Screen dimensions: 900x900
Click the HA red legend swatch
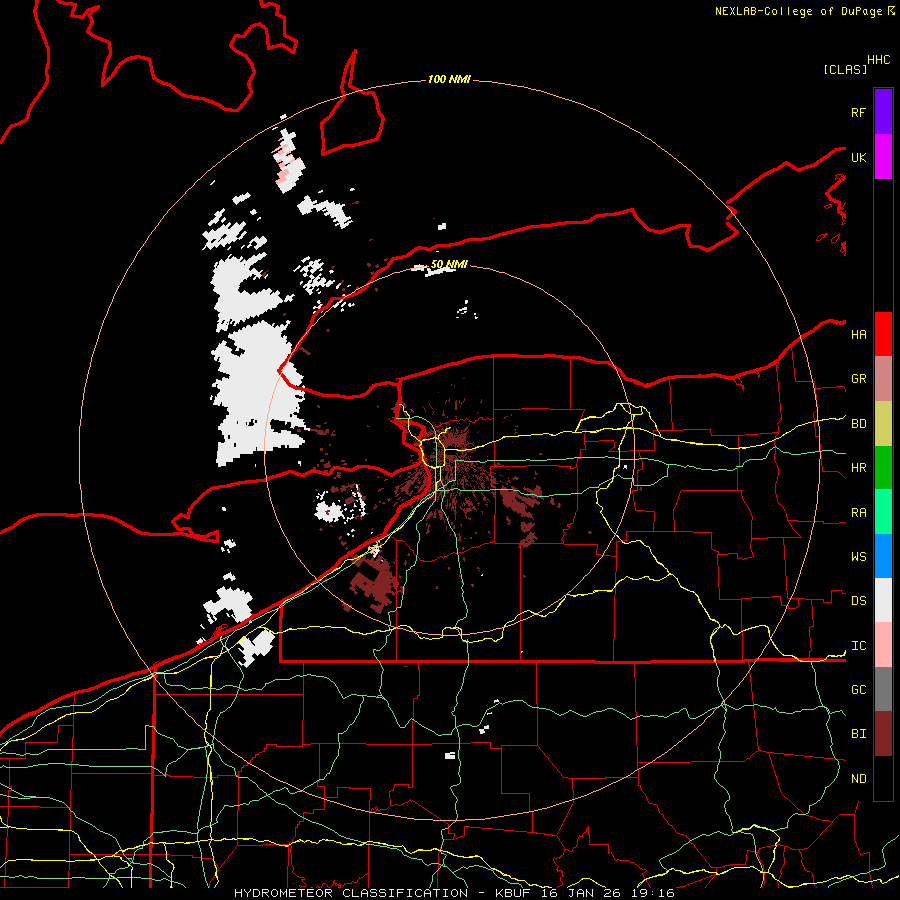coord(883,334)
